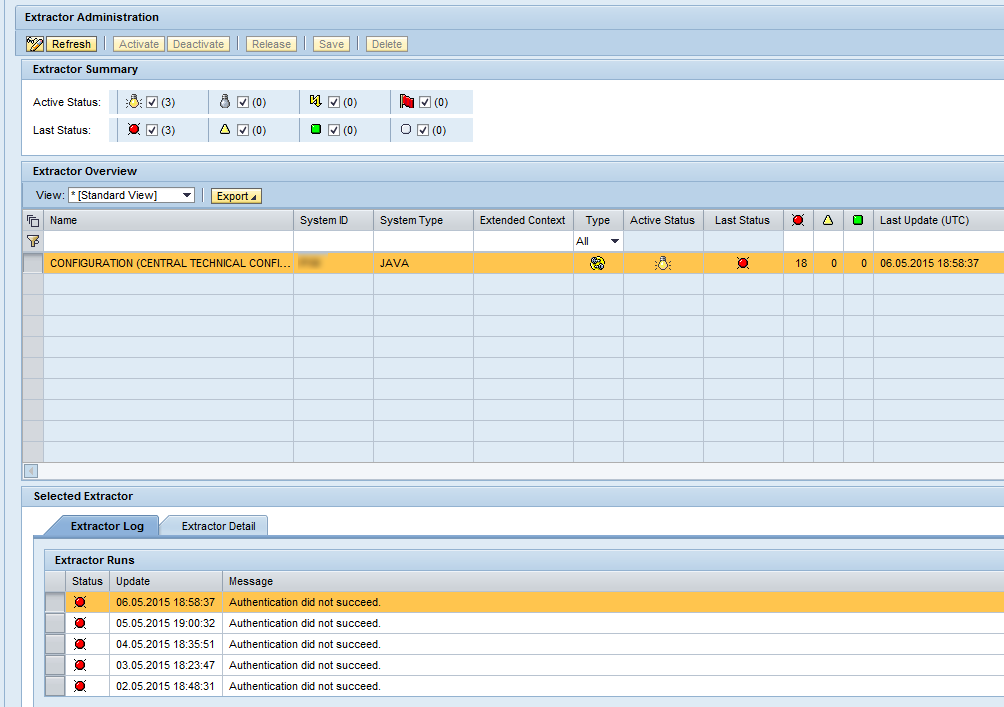The height and width of the screenshot is (707, 1004).
Task: Toggle the red flag (0) checkbox
Action: [425, 102]
